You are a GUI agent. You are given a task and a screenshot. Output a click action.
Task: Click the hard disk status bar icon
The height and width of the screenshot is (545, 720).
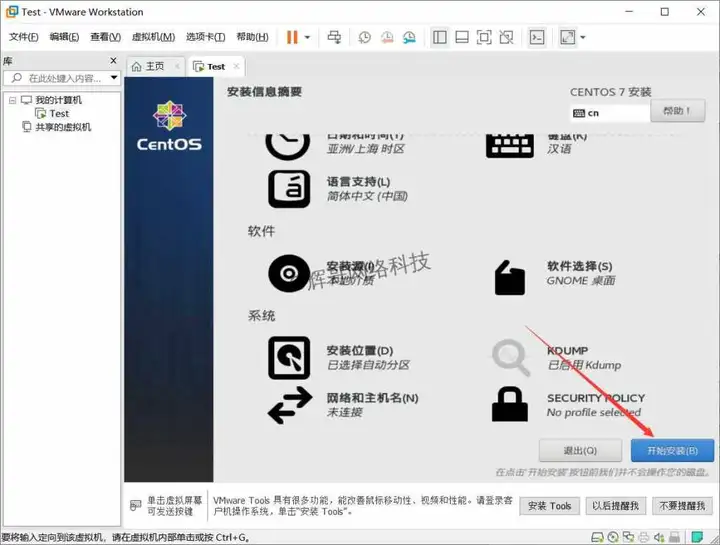click(597, 537)
